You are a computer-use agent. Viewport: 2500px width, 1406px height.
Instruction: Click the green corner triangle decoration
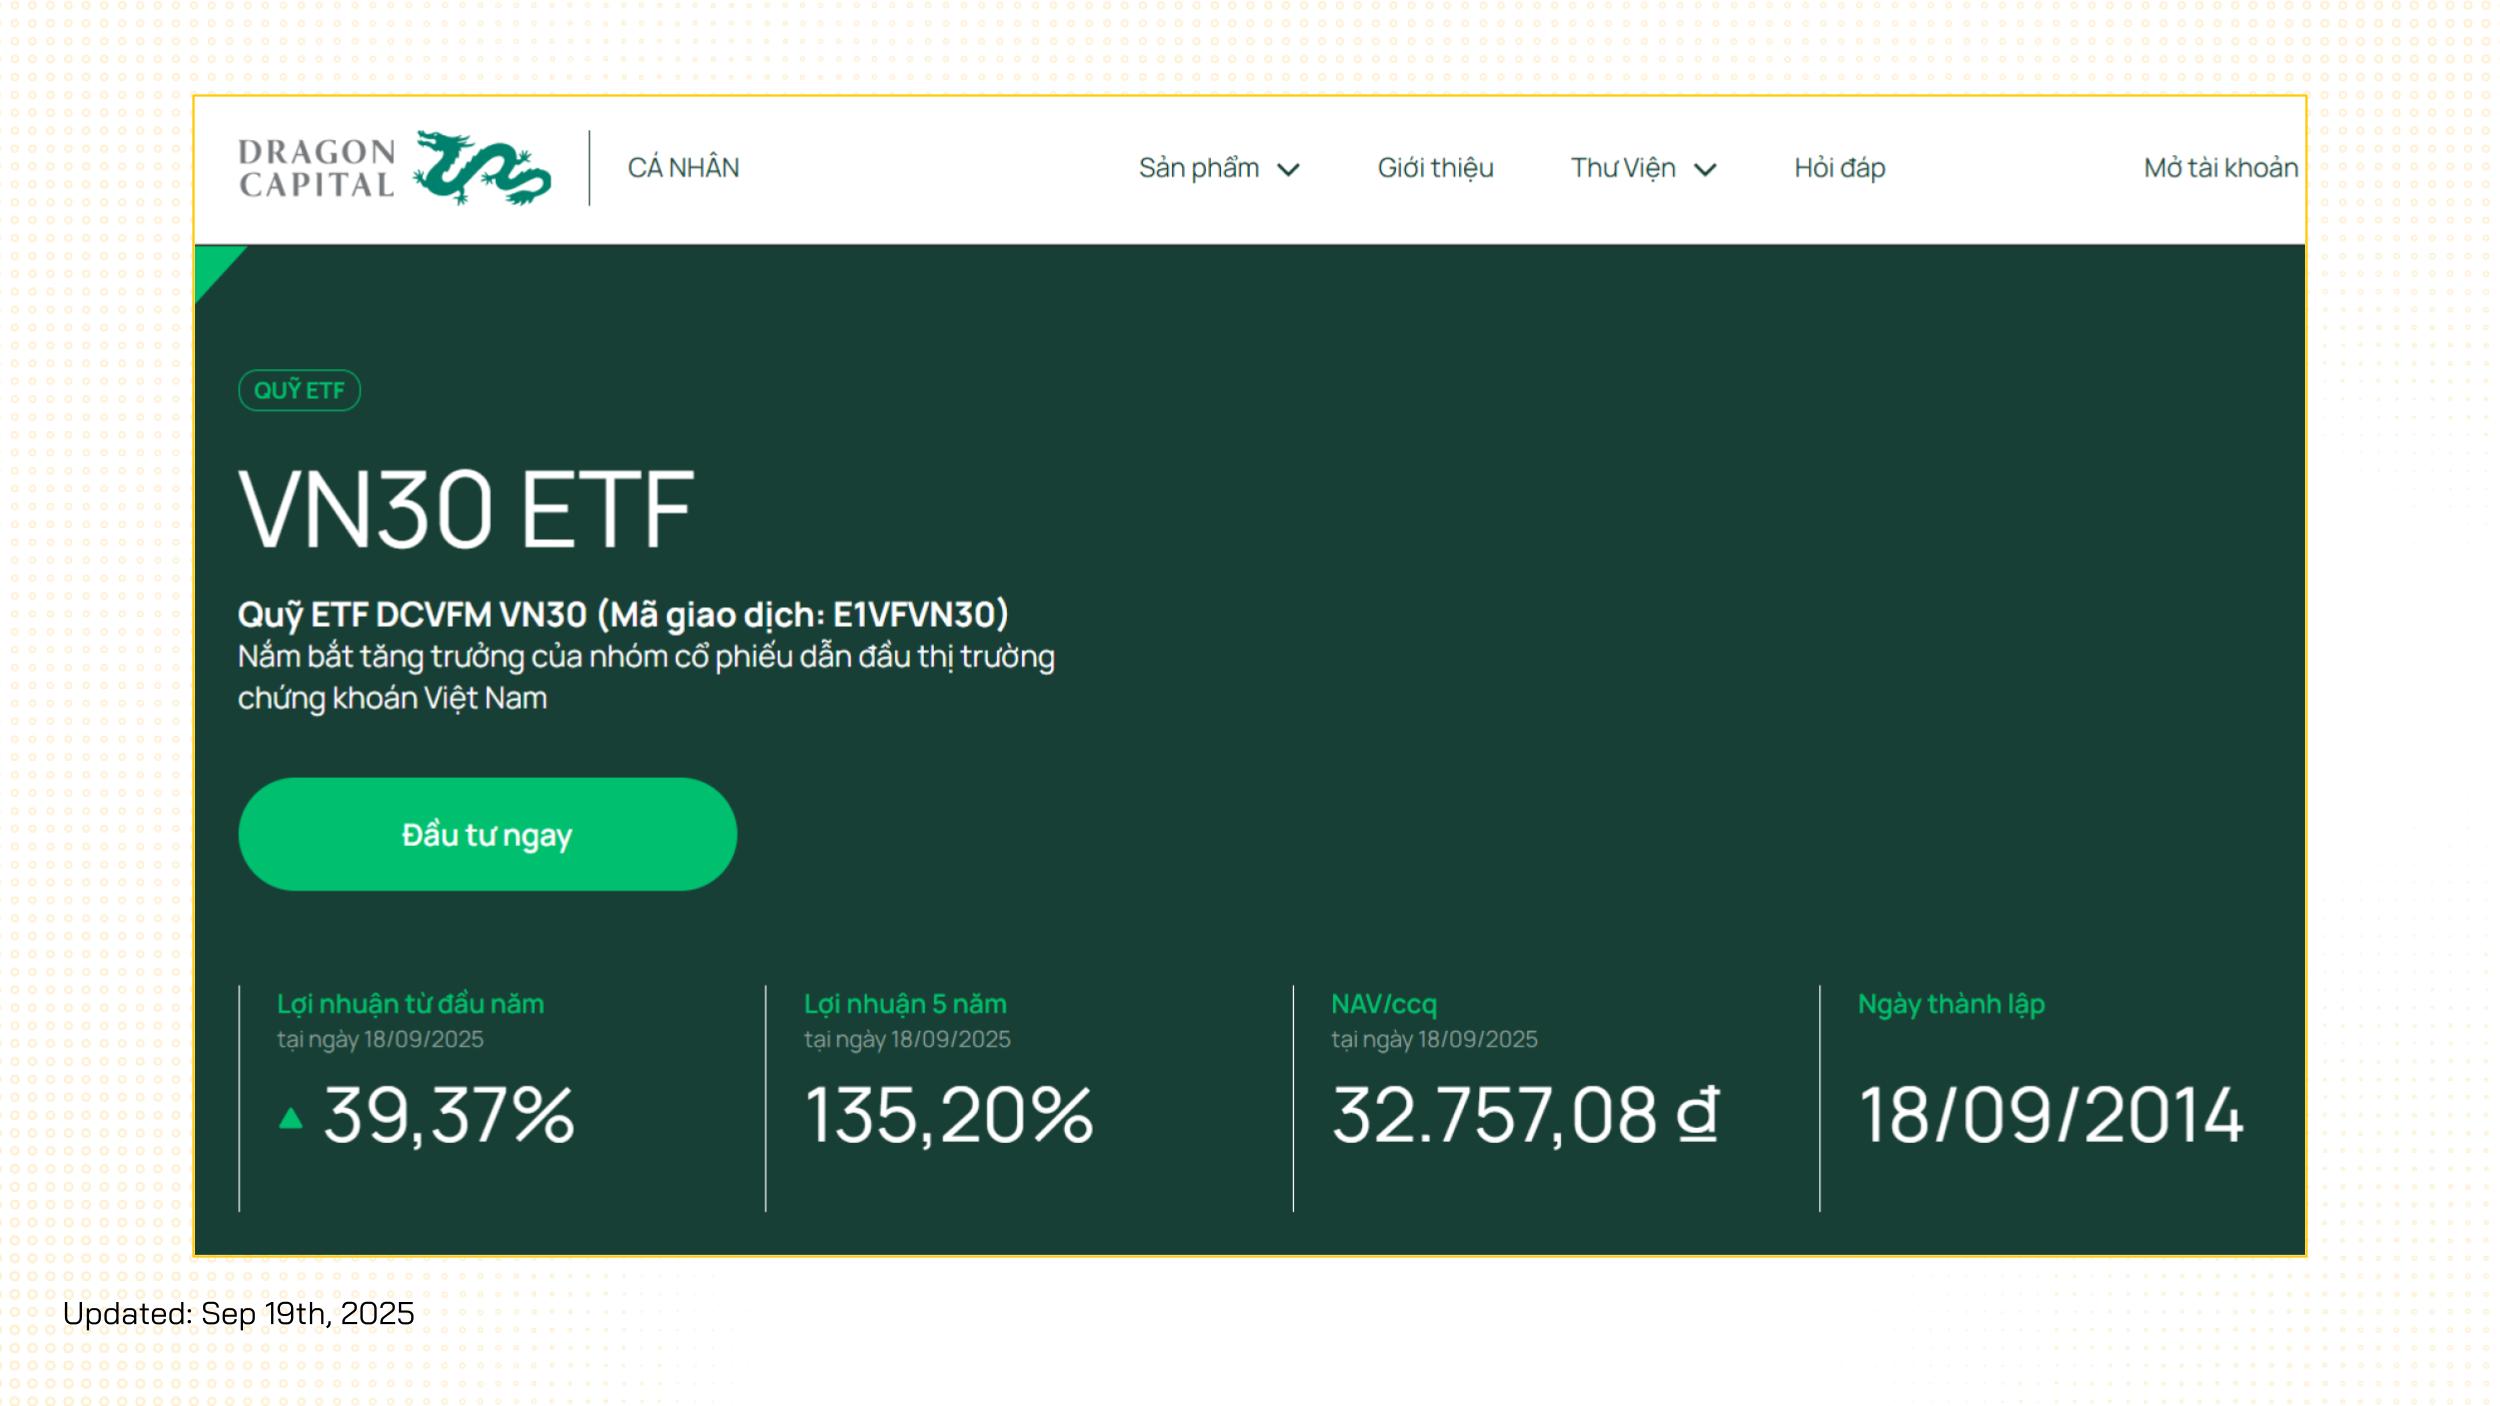click(x=213, y=265)
